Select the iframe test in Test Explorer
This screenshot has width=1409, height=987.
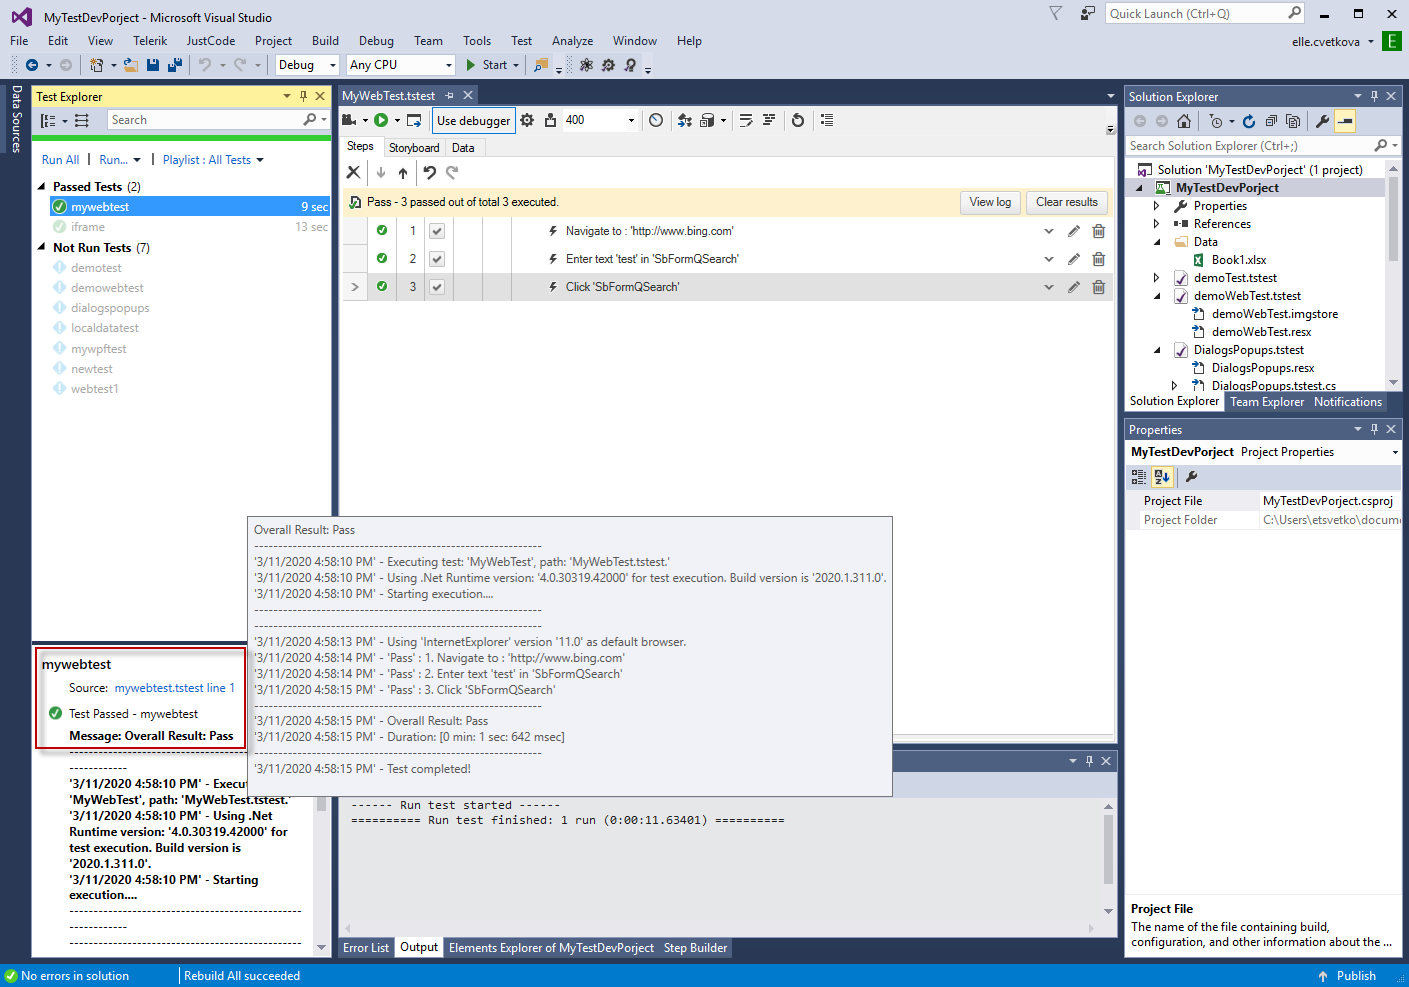(189, 227)
